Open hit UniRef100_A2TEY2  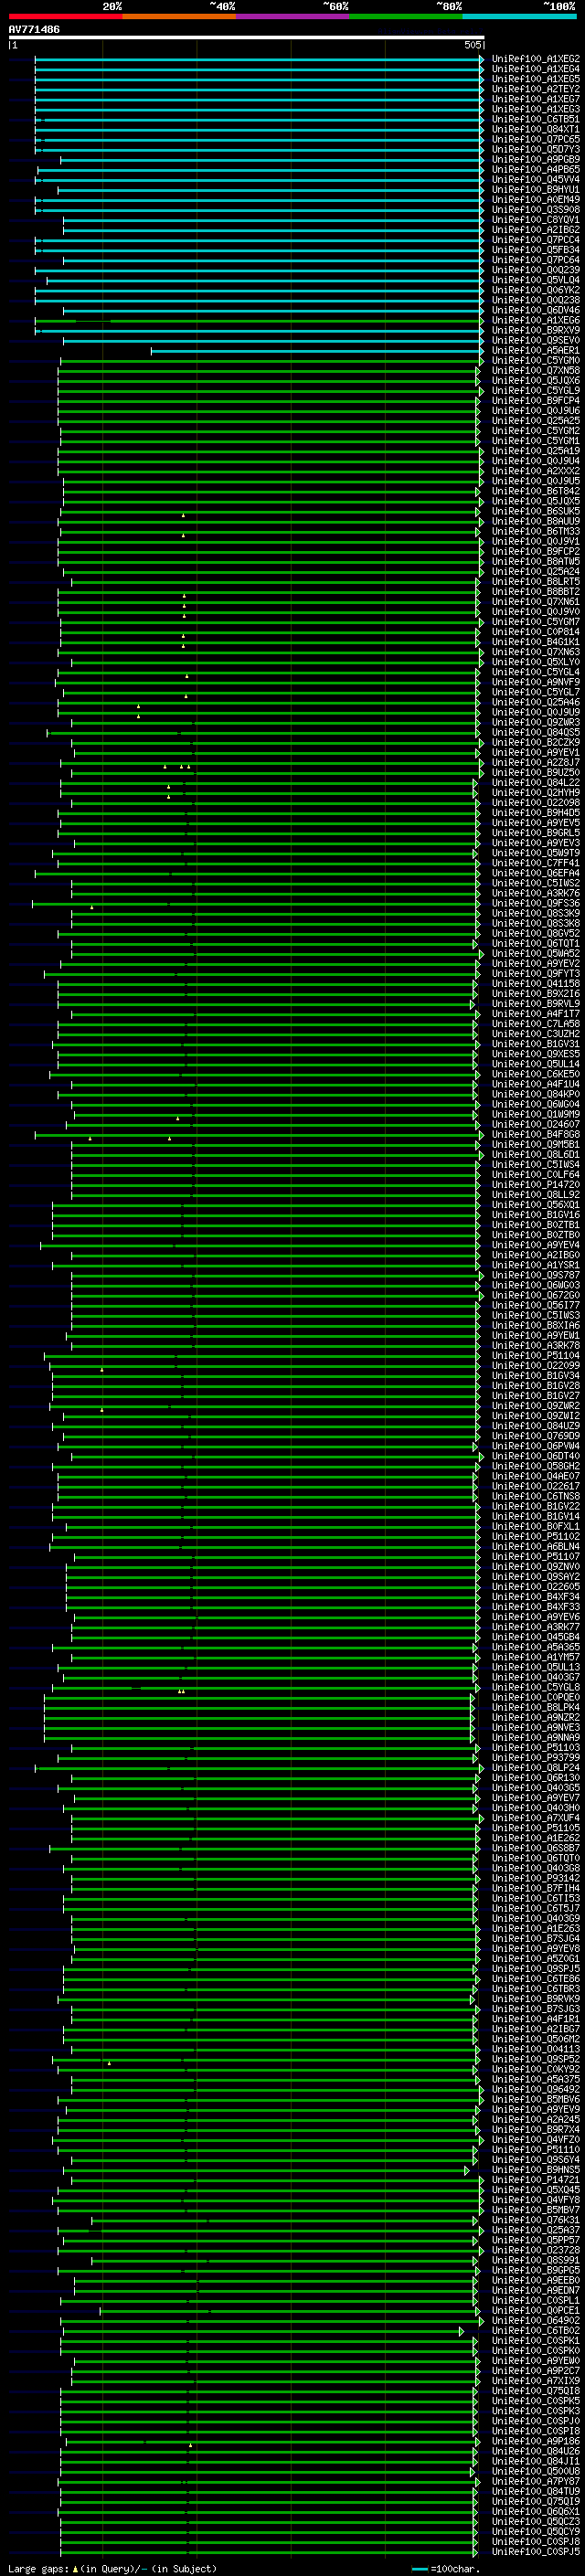[x=536, y=89]
